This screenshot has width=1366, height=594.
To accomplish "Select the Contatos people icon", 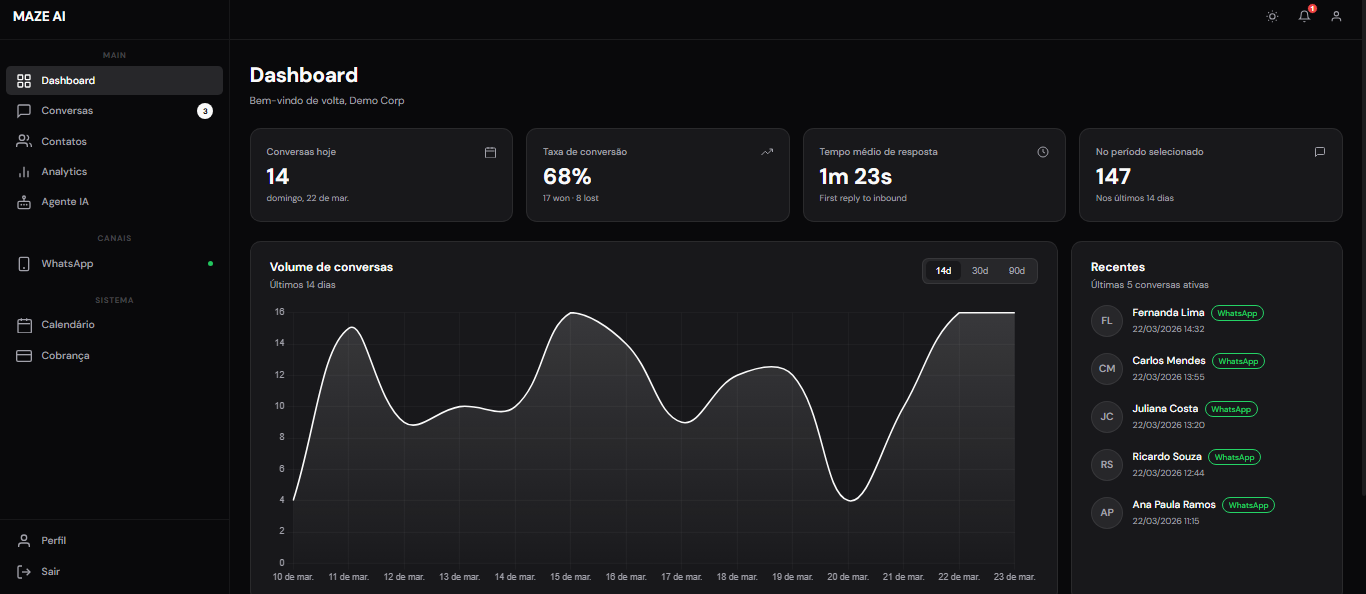I will click(24, 141).
